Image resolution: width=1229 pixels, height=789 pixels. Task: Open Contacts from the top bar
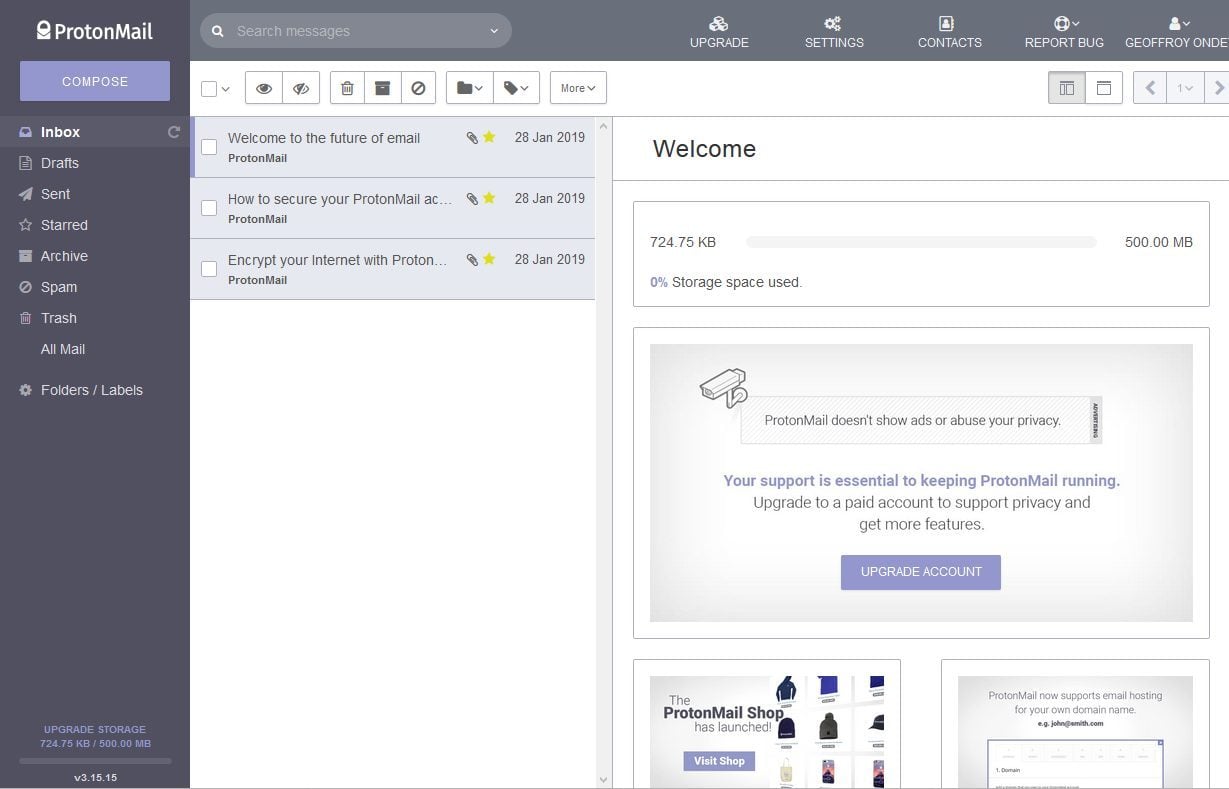coord(949,32)
